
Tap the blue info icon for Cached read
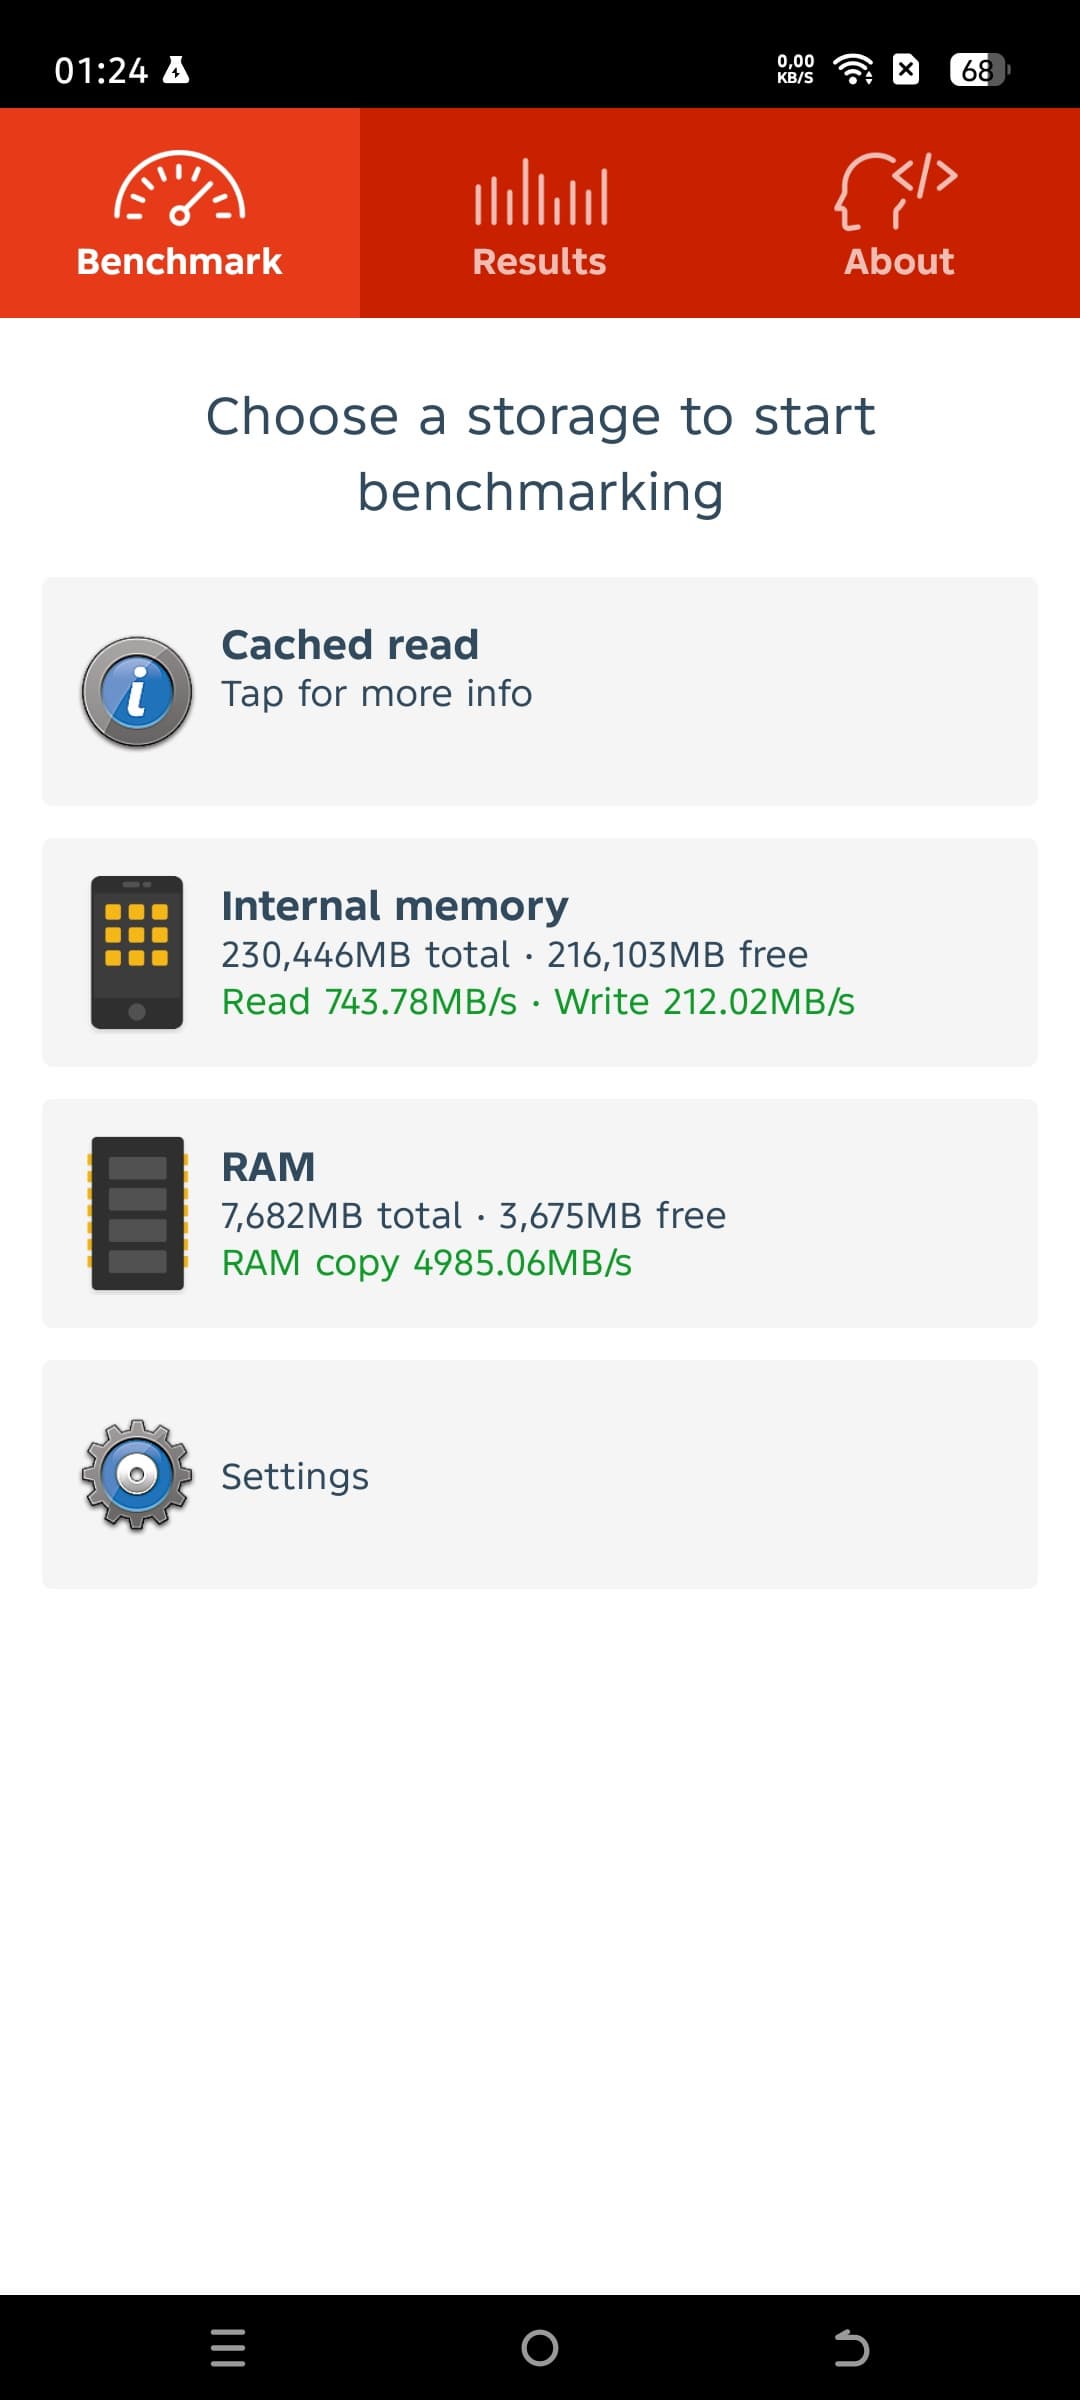(137, 692)
